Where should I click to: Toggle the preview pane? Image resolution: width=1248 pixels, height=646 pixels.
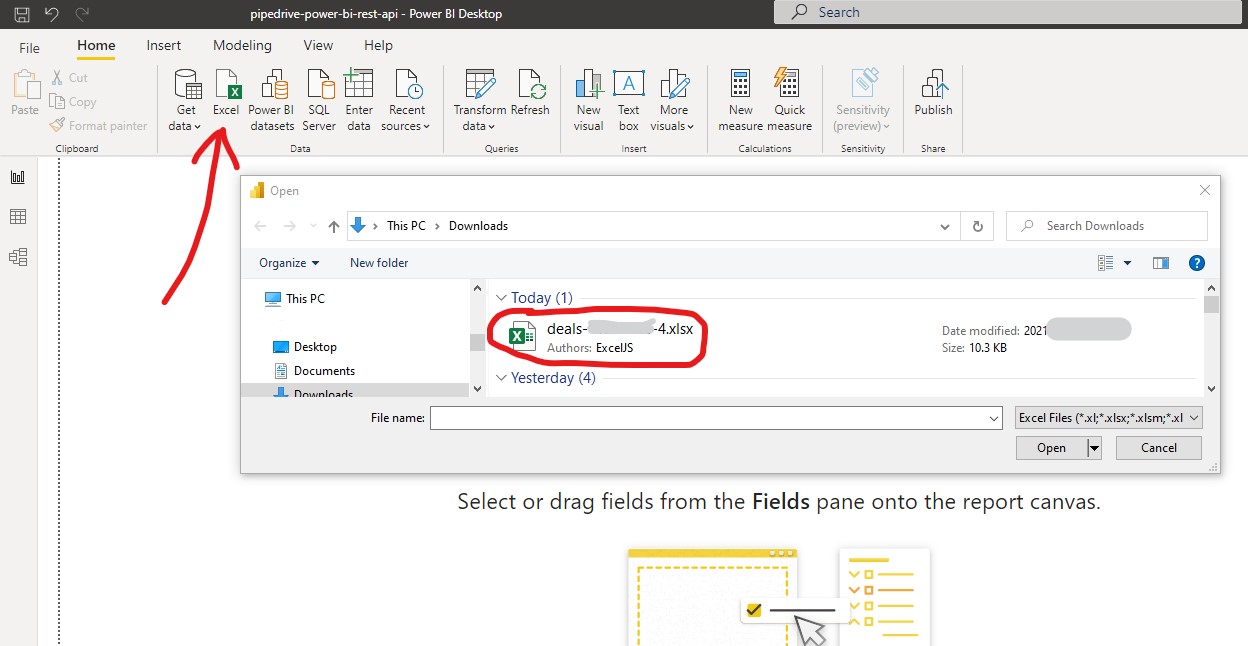tap(1161, 263)
